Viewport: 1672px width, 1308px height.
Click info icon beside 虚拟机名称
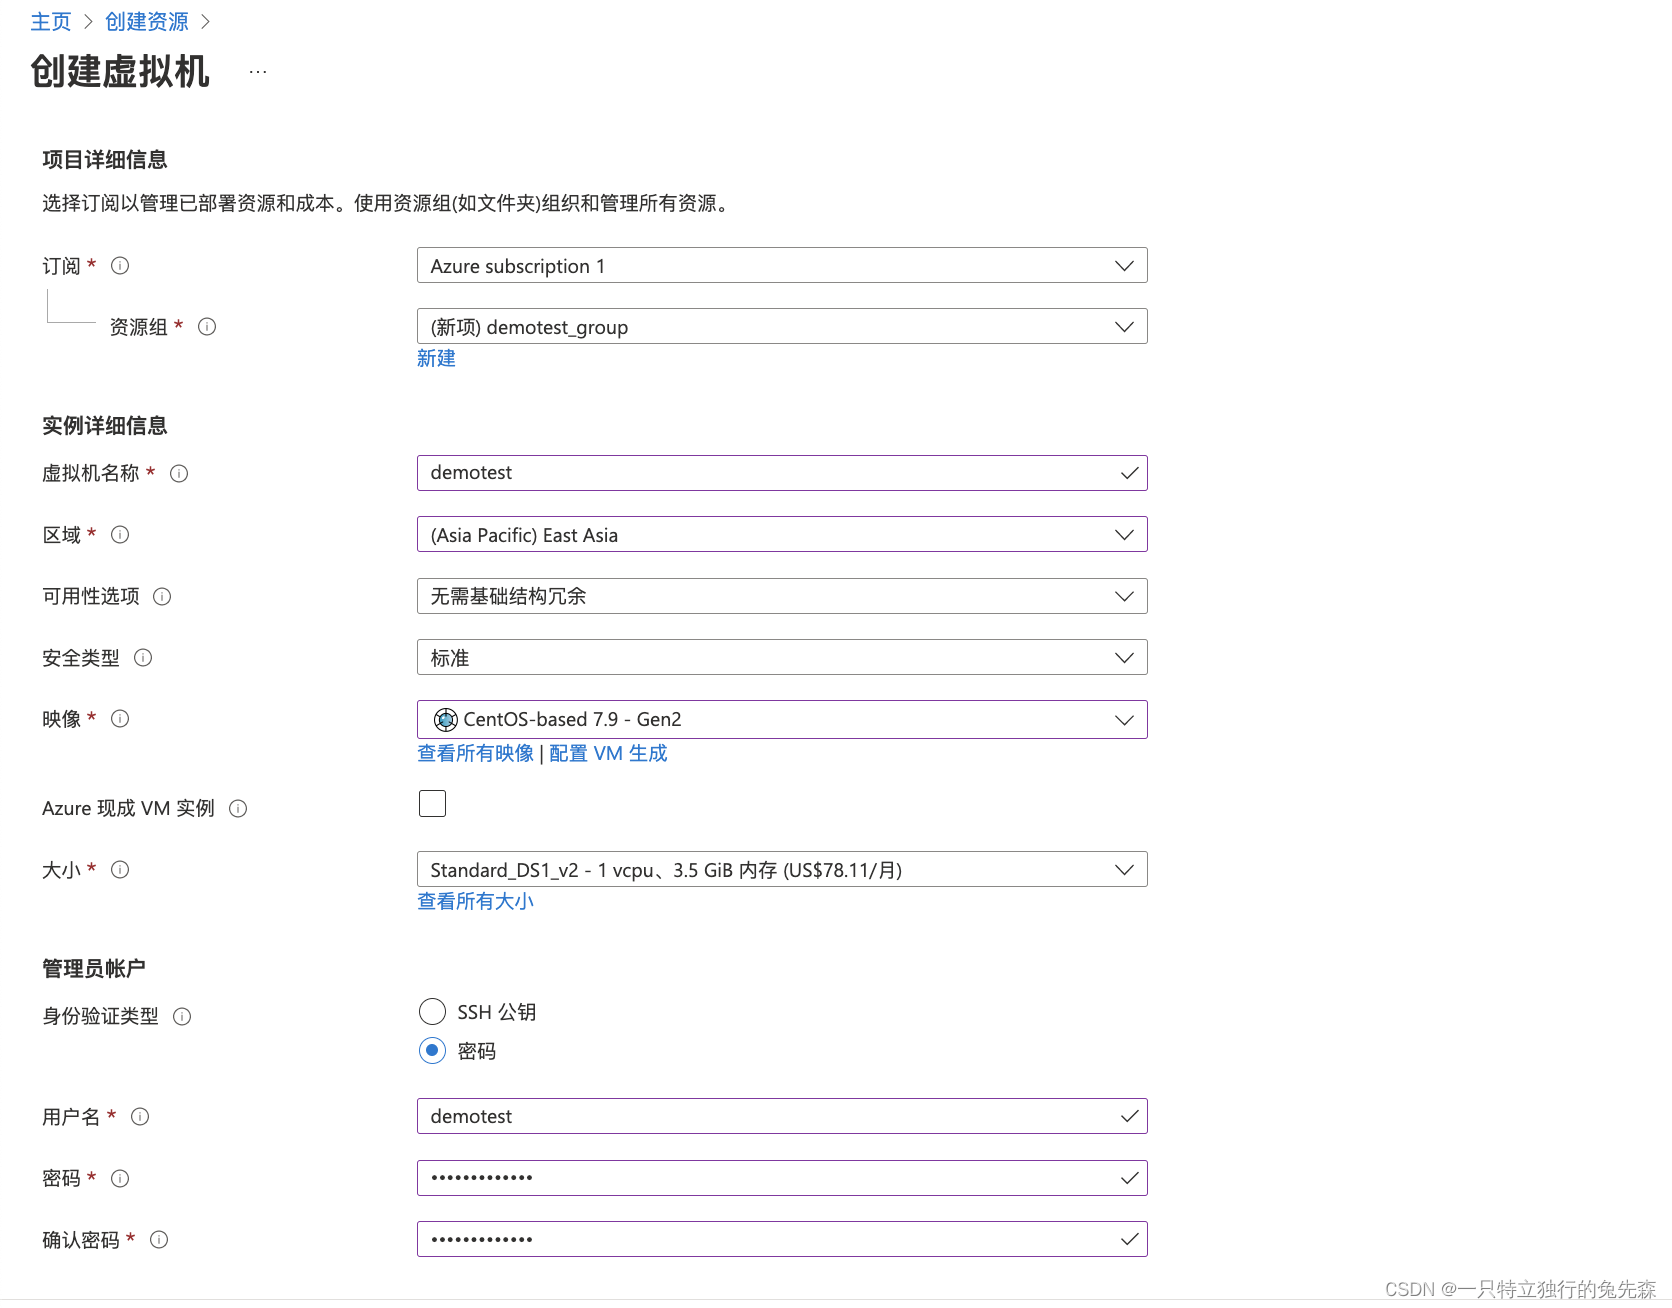[x=179, y=474]
